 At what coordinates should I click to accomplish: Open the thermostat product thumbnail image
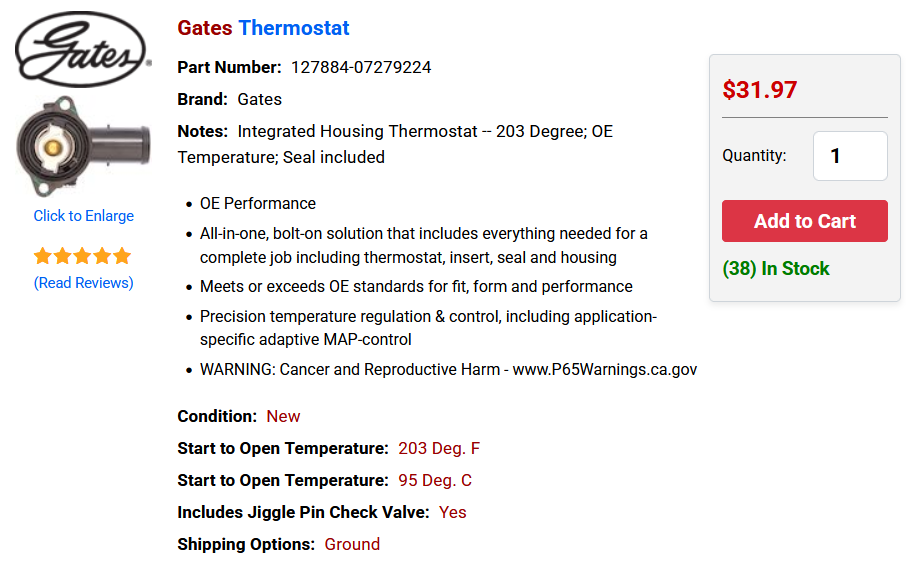(x=82, y=145)
